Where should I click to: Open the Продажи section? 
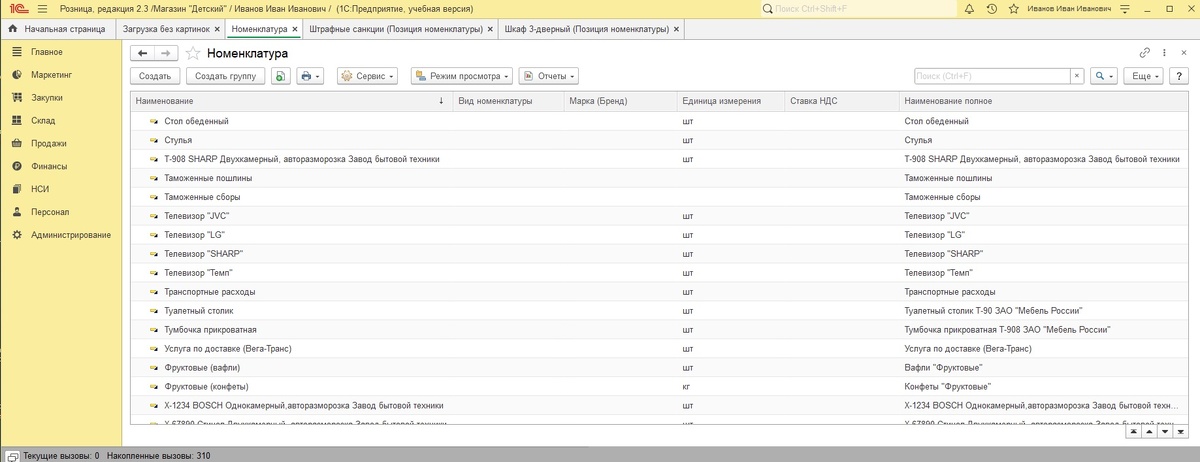61,144
